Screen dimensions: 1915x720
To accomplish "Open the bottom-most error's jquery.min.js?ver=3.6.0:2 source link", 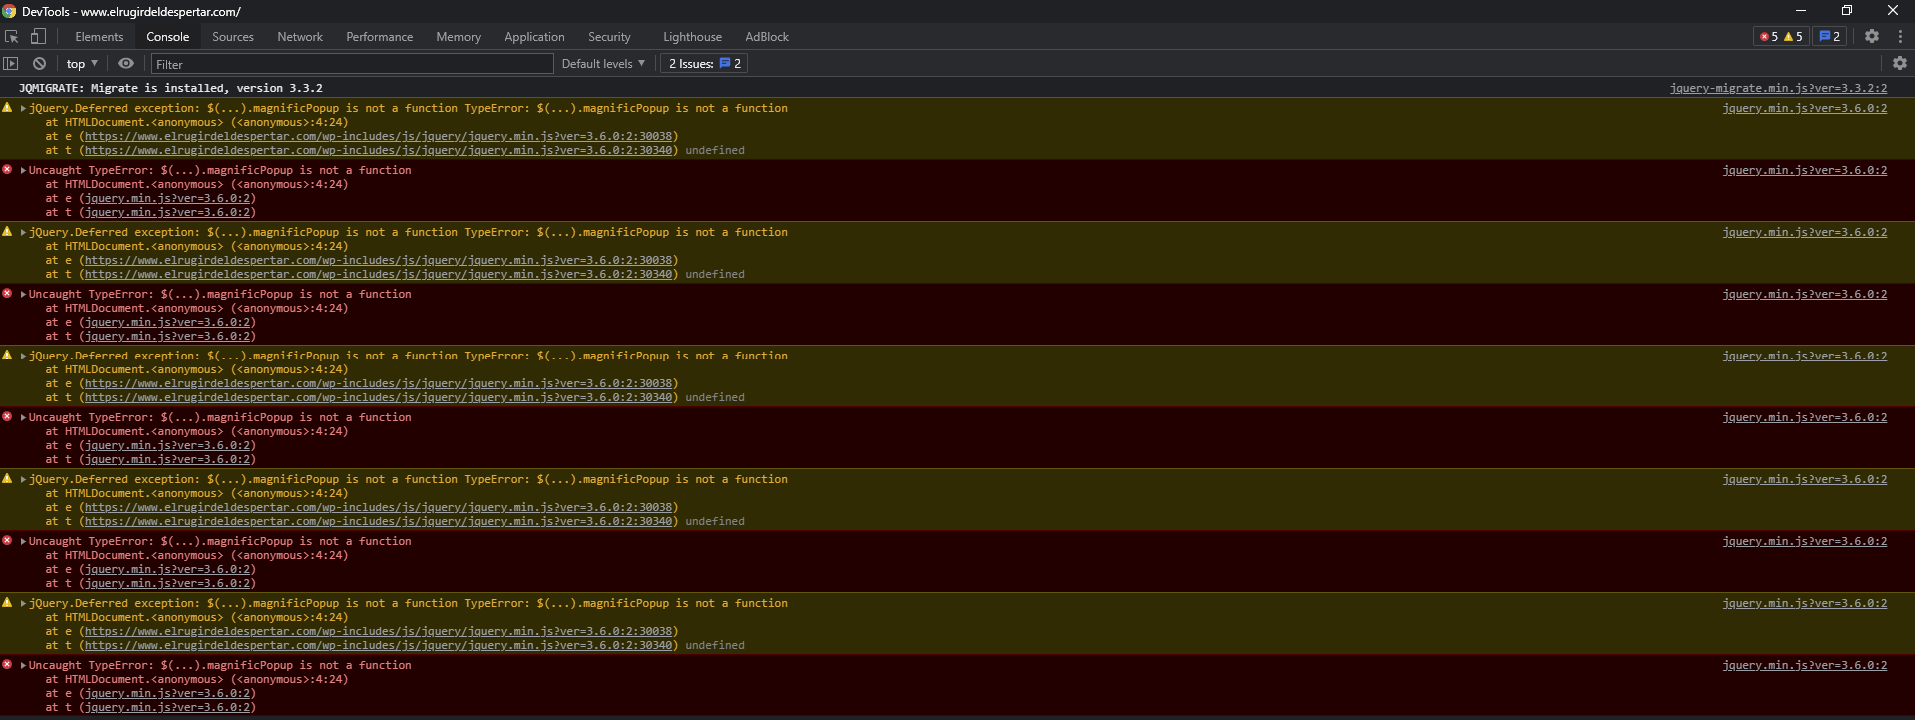I will point(1804,665).
